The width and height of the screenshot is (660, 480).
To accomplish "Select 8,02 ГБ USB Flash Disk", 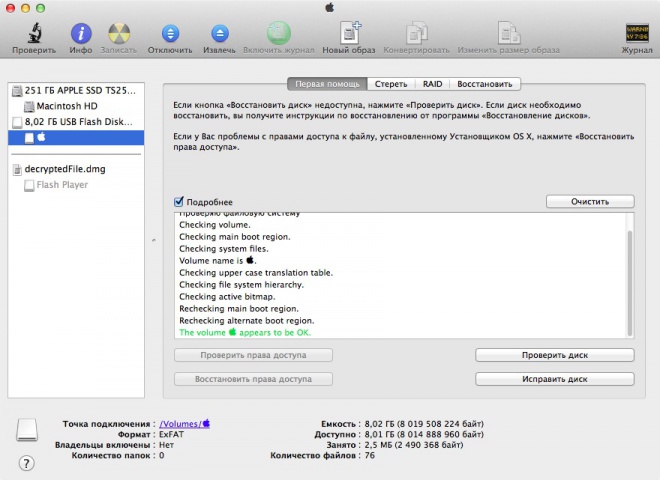I will 76,122.
